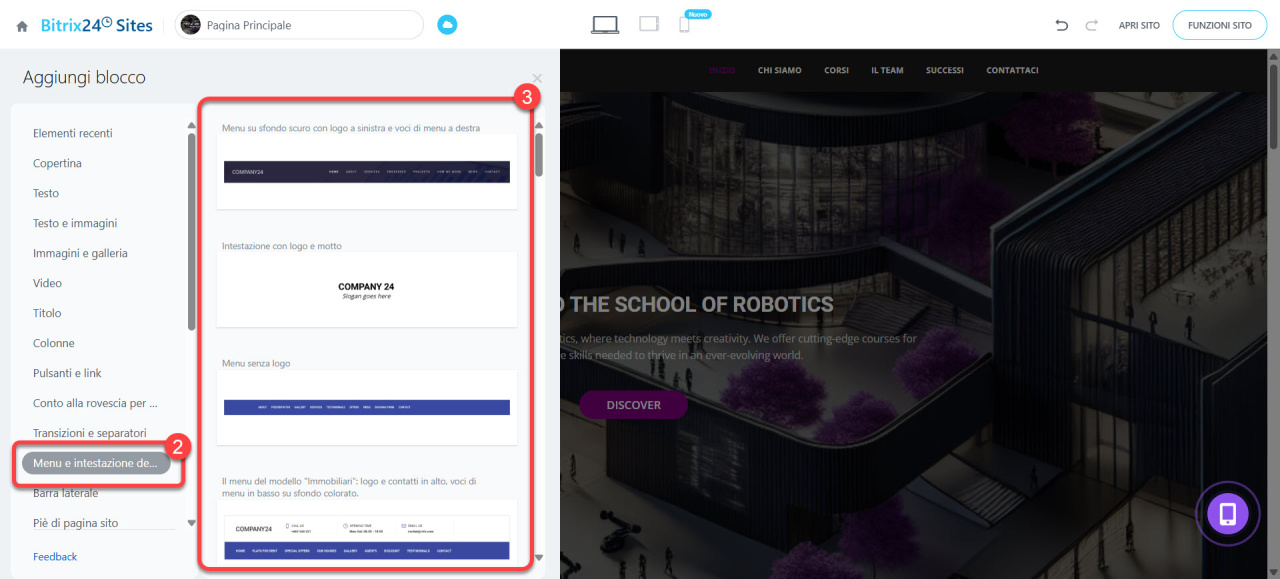The height and width of the screenshot is (579, 1280).
Task: Click the site page avatar thumbnail
Action: point(191,25)
